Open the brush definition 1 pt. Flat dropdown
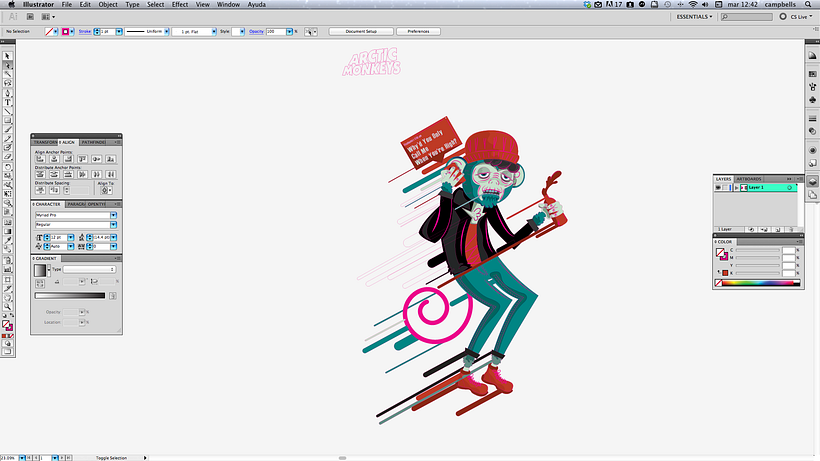Image resolution: width=820 pixels, height=461 pixels. click(x=214, y=31)
